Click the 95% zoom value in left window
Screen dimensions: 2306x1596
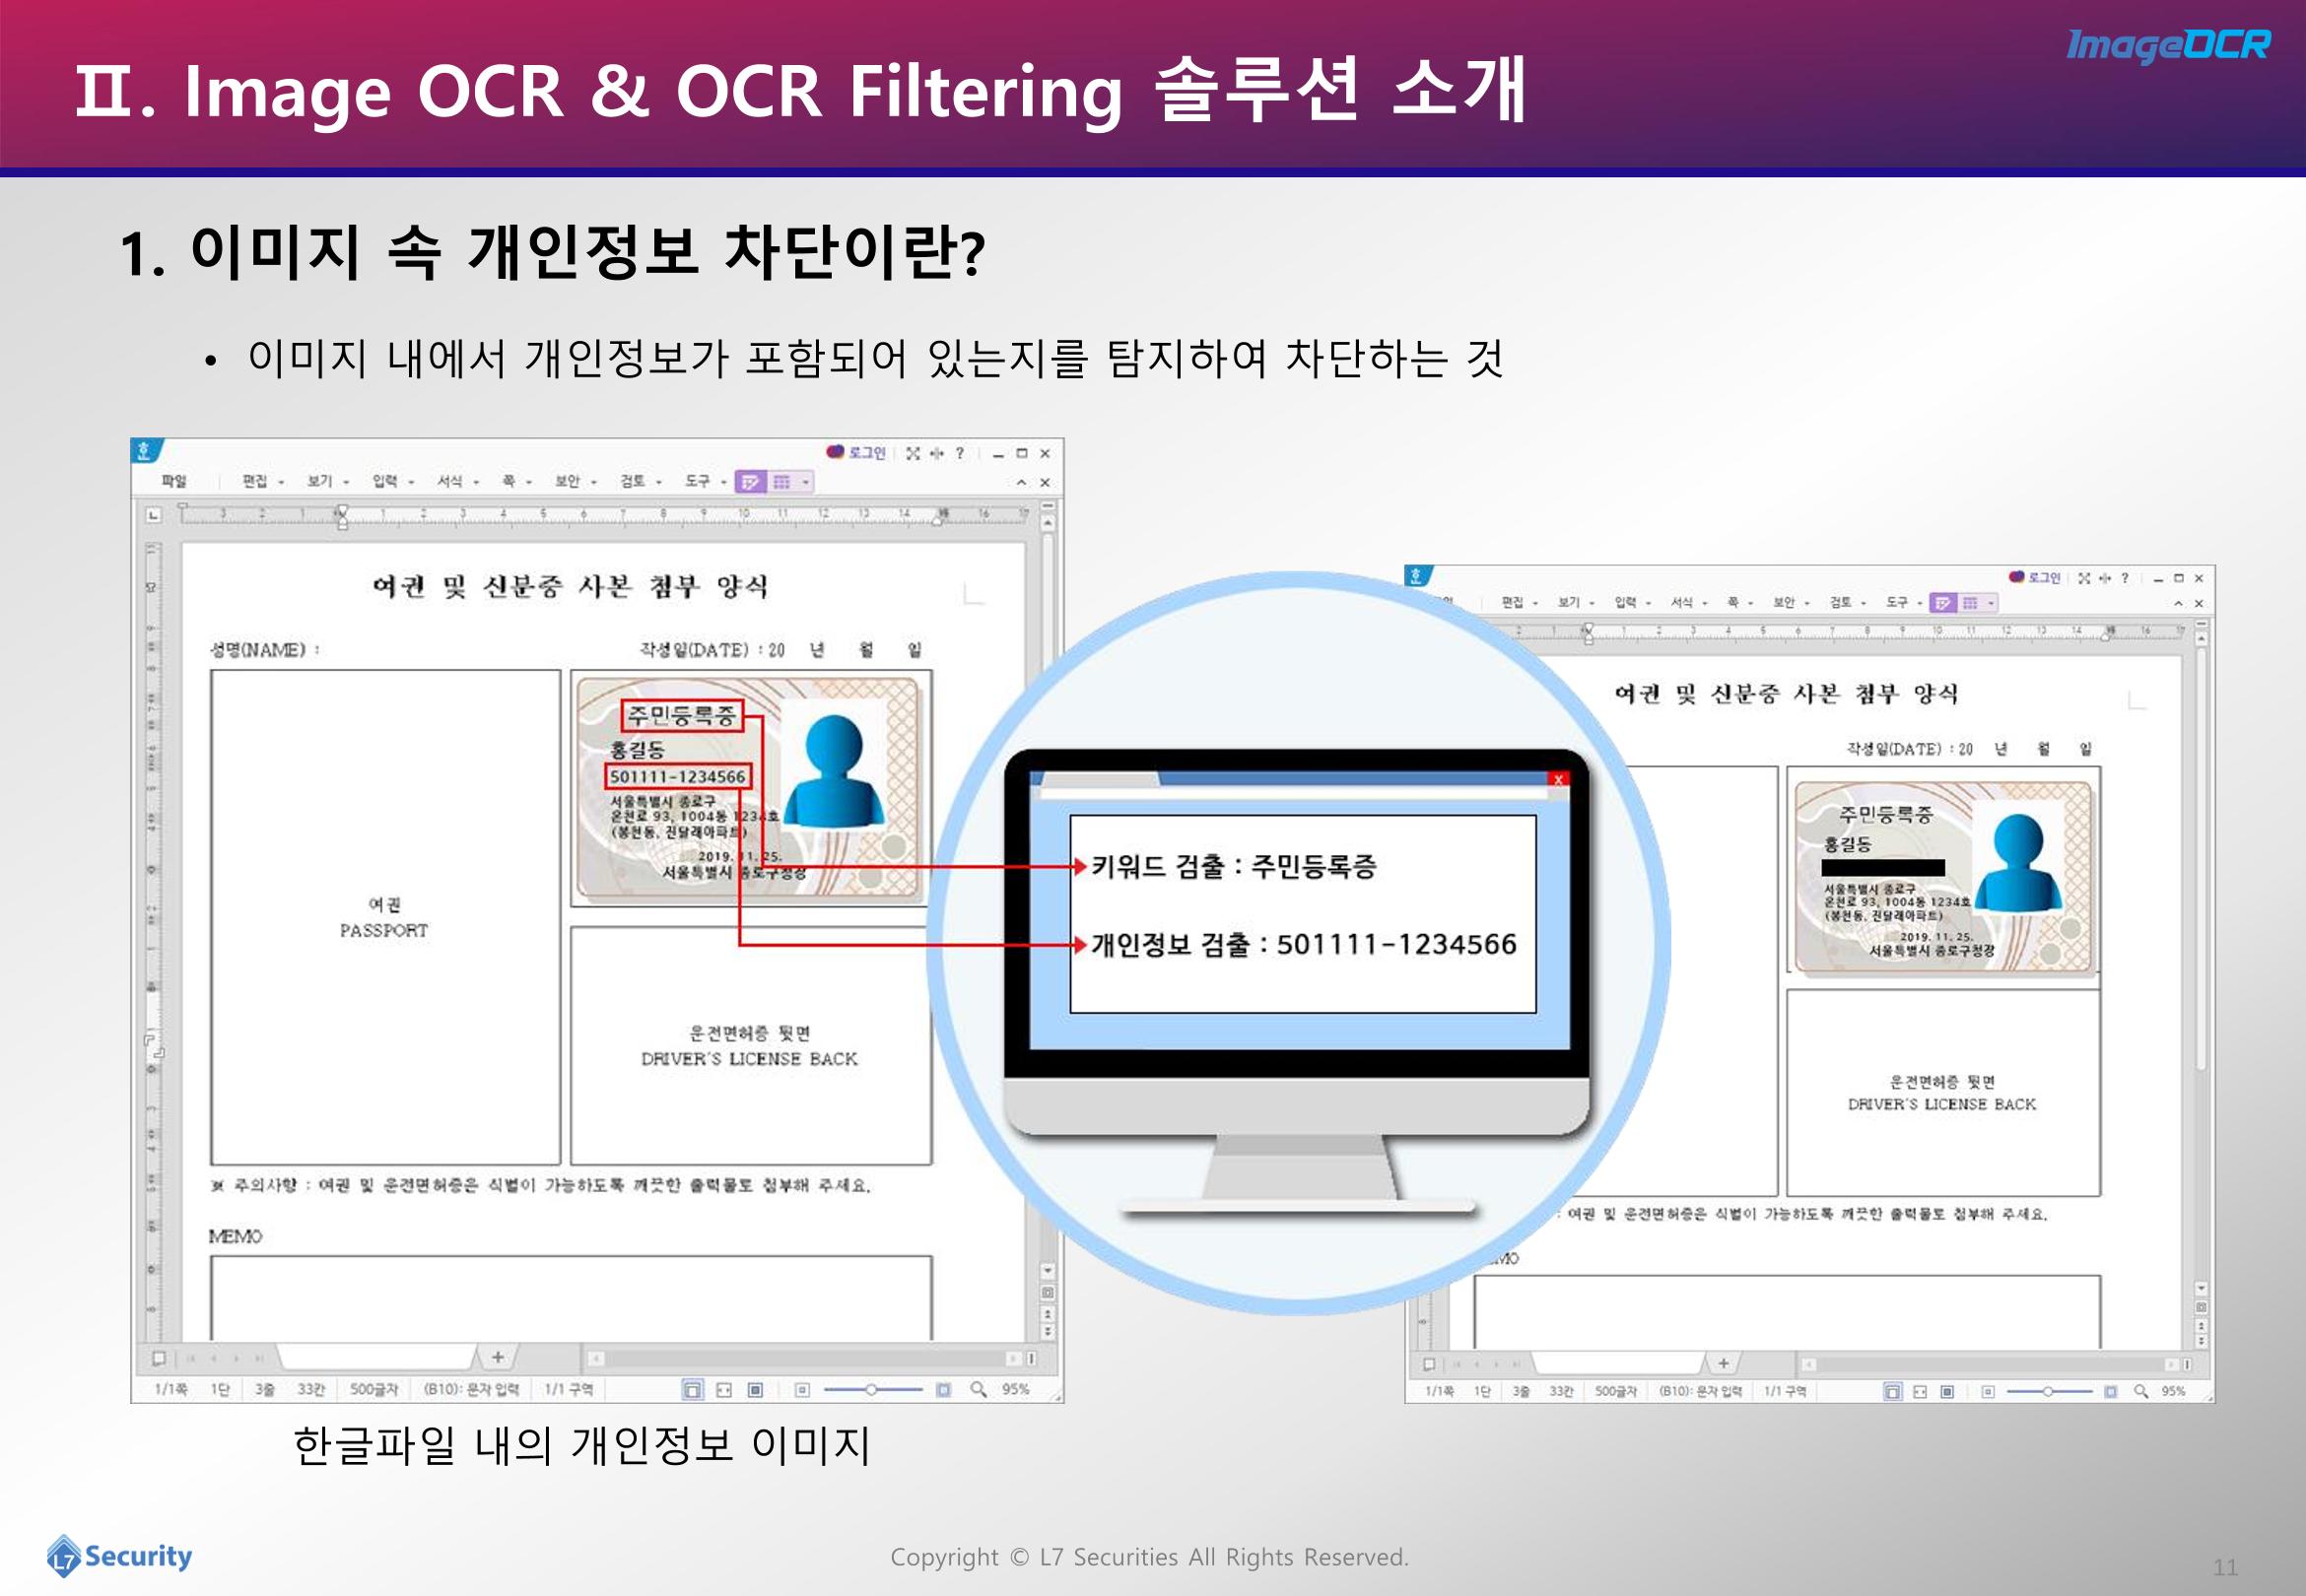pos(1015,1389)
